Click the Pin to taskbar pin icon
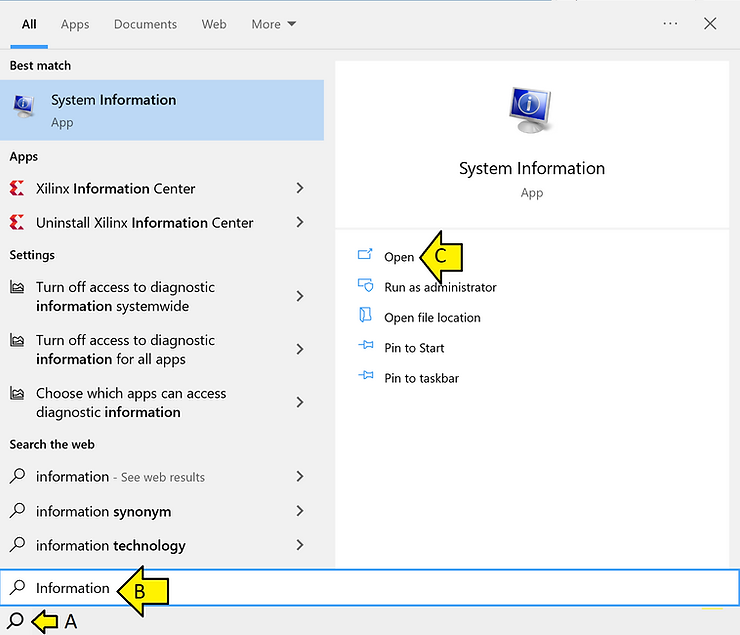 (365, 378)
